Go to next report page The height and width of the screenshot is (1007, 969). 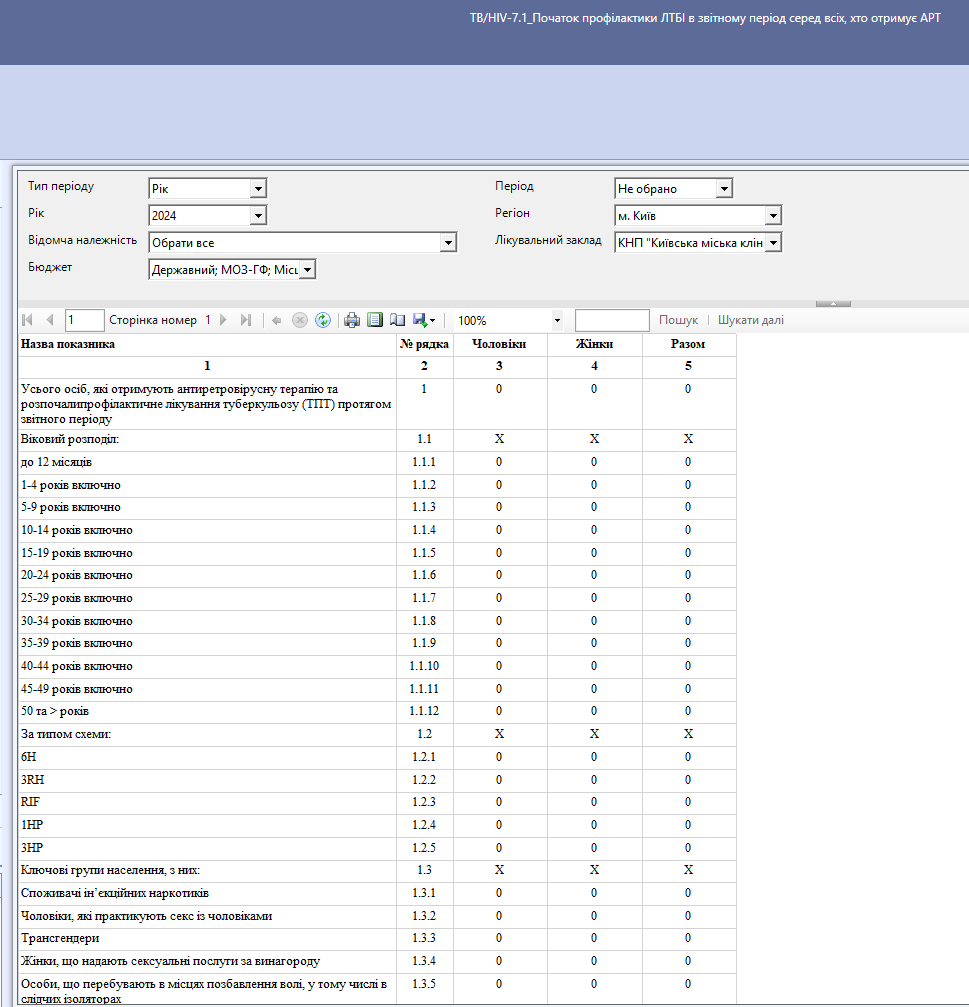click(223, 320)
